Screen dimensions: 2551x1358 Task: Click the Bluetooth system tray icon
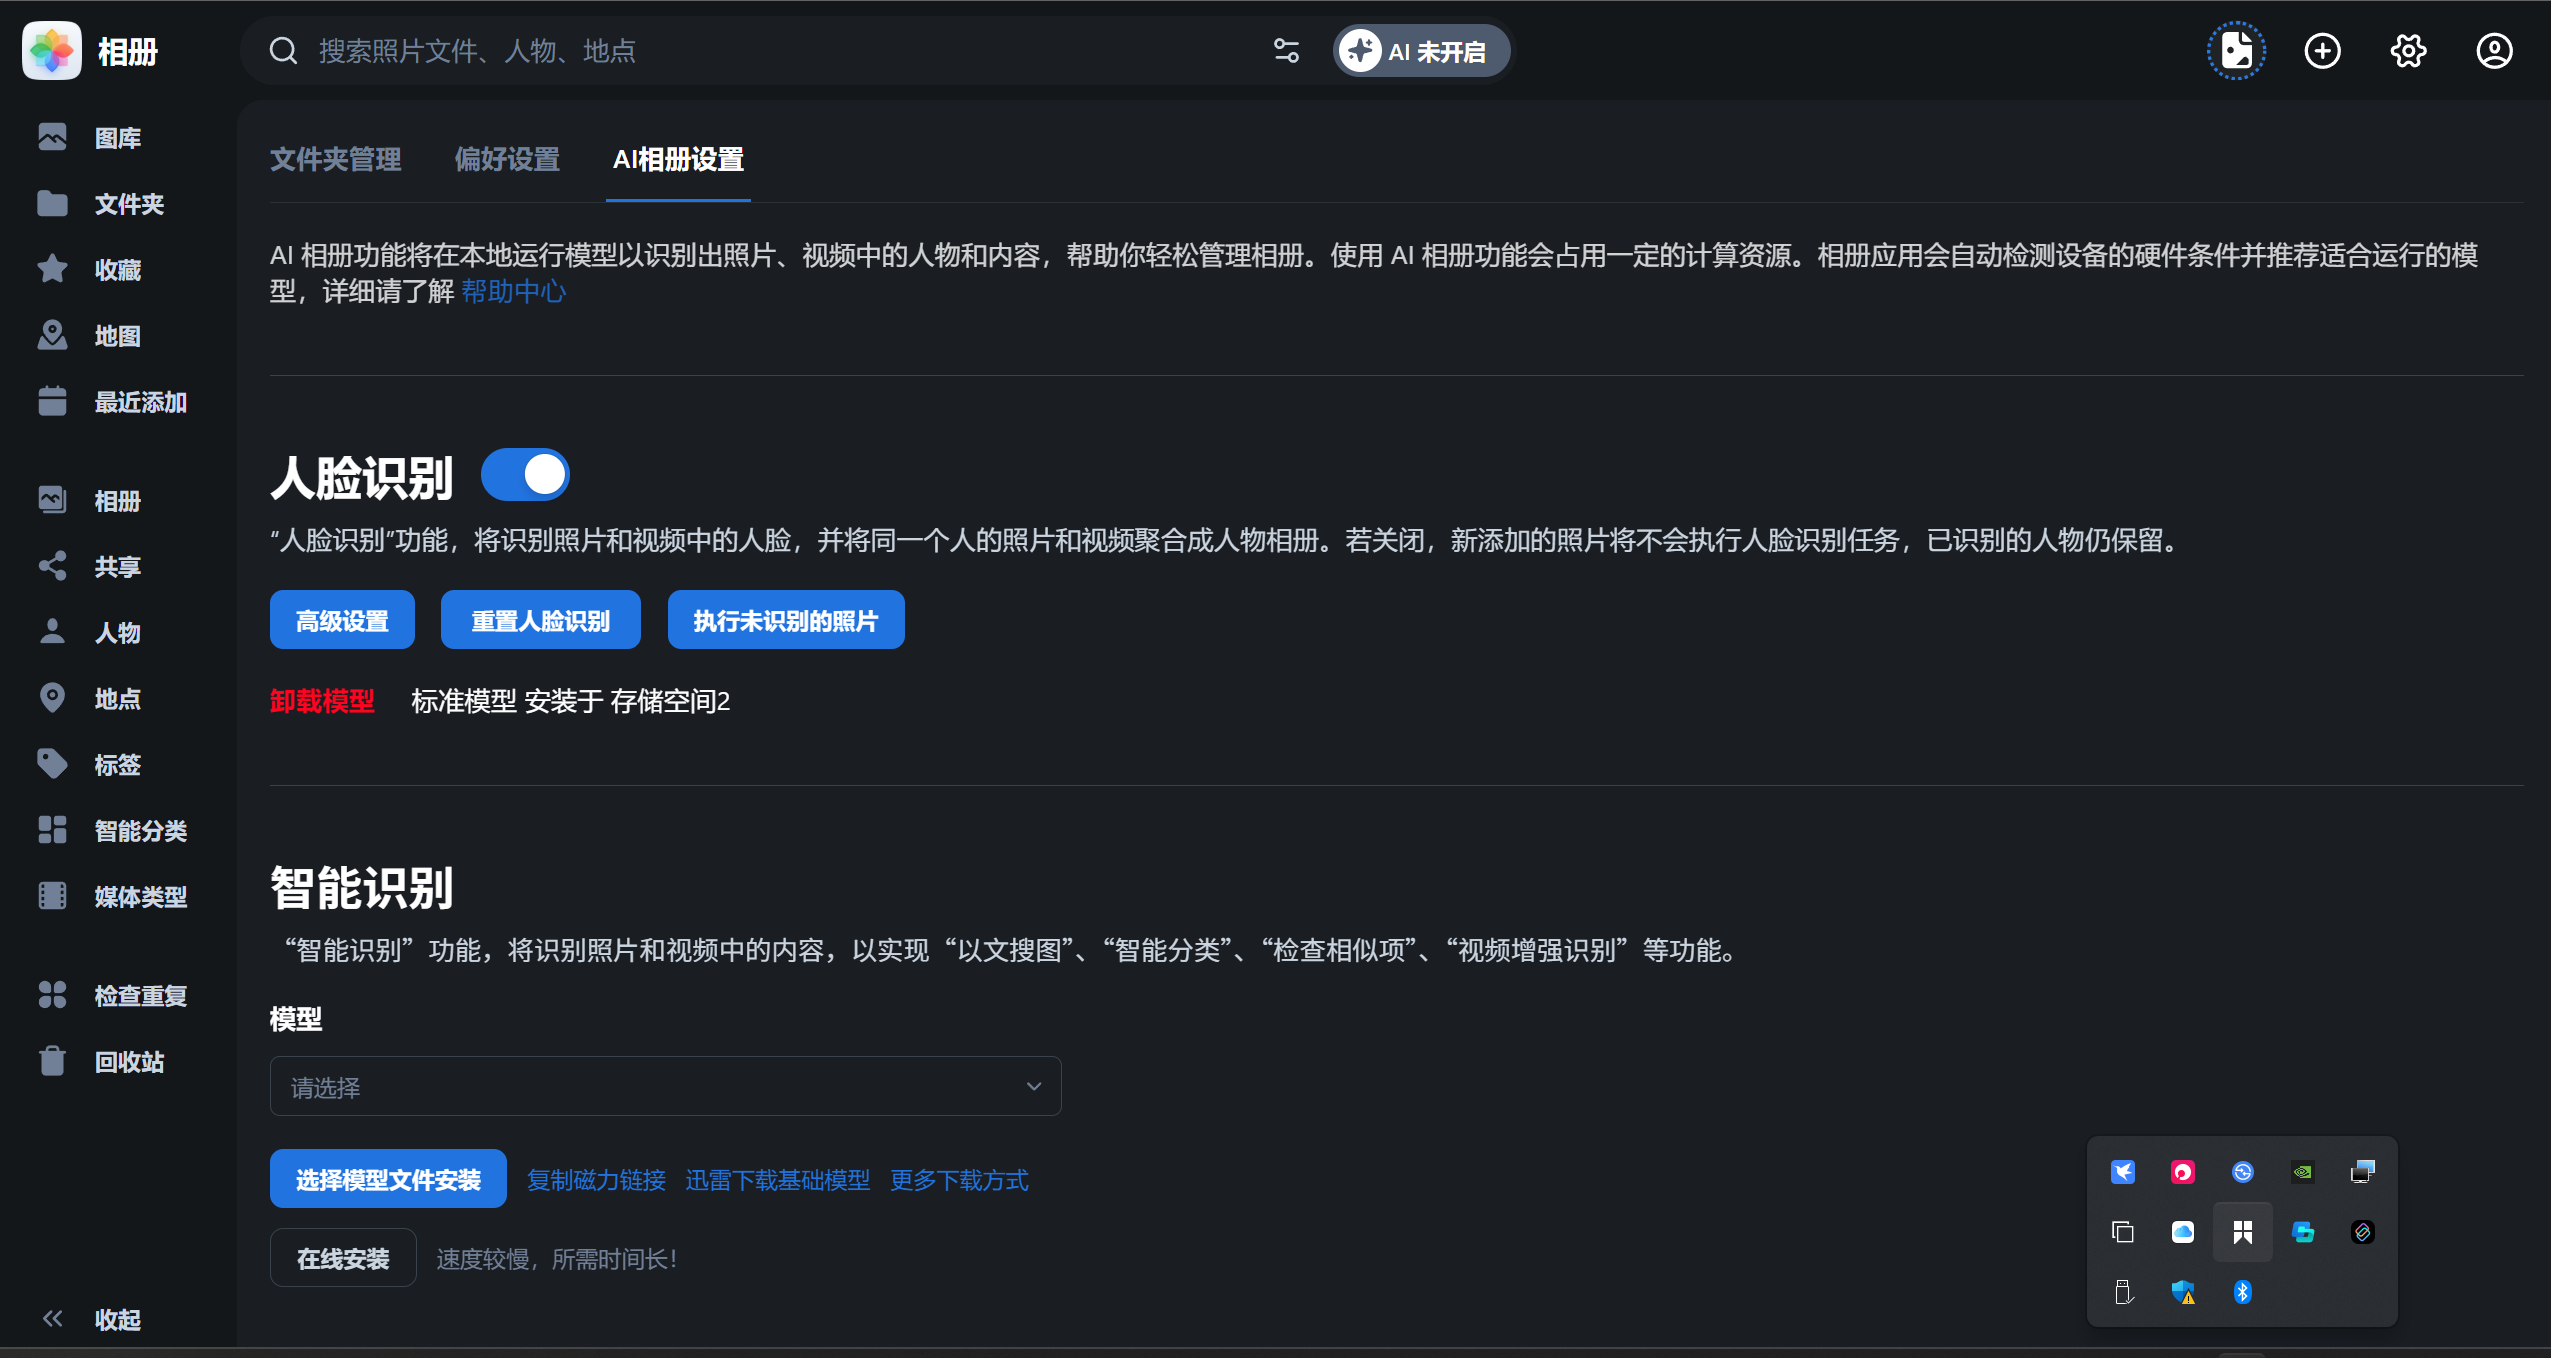(2242, 1292)
